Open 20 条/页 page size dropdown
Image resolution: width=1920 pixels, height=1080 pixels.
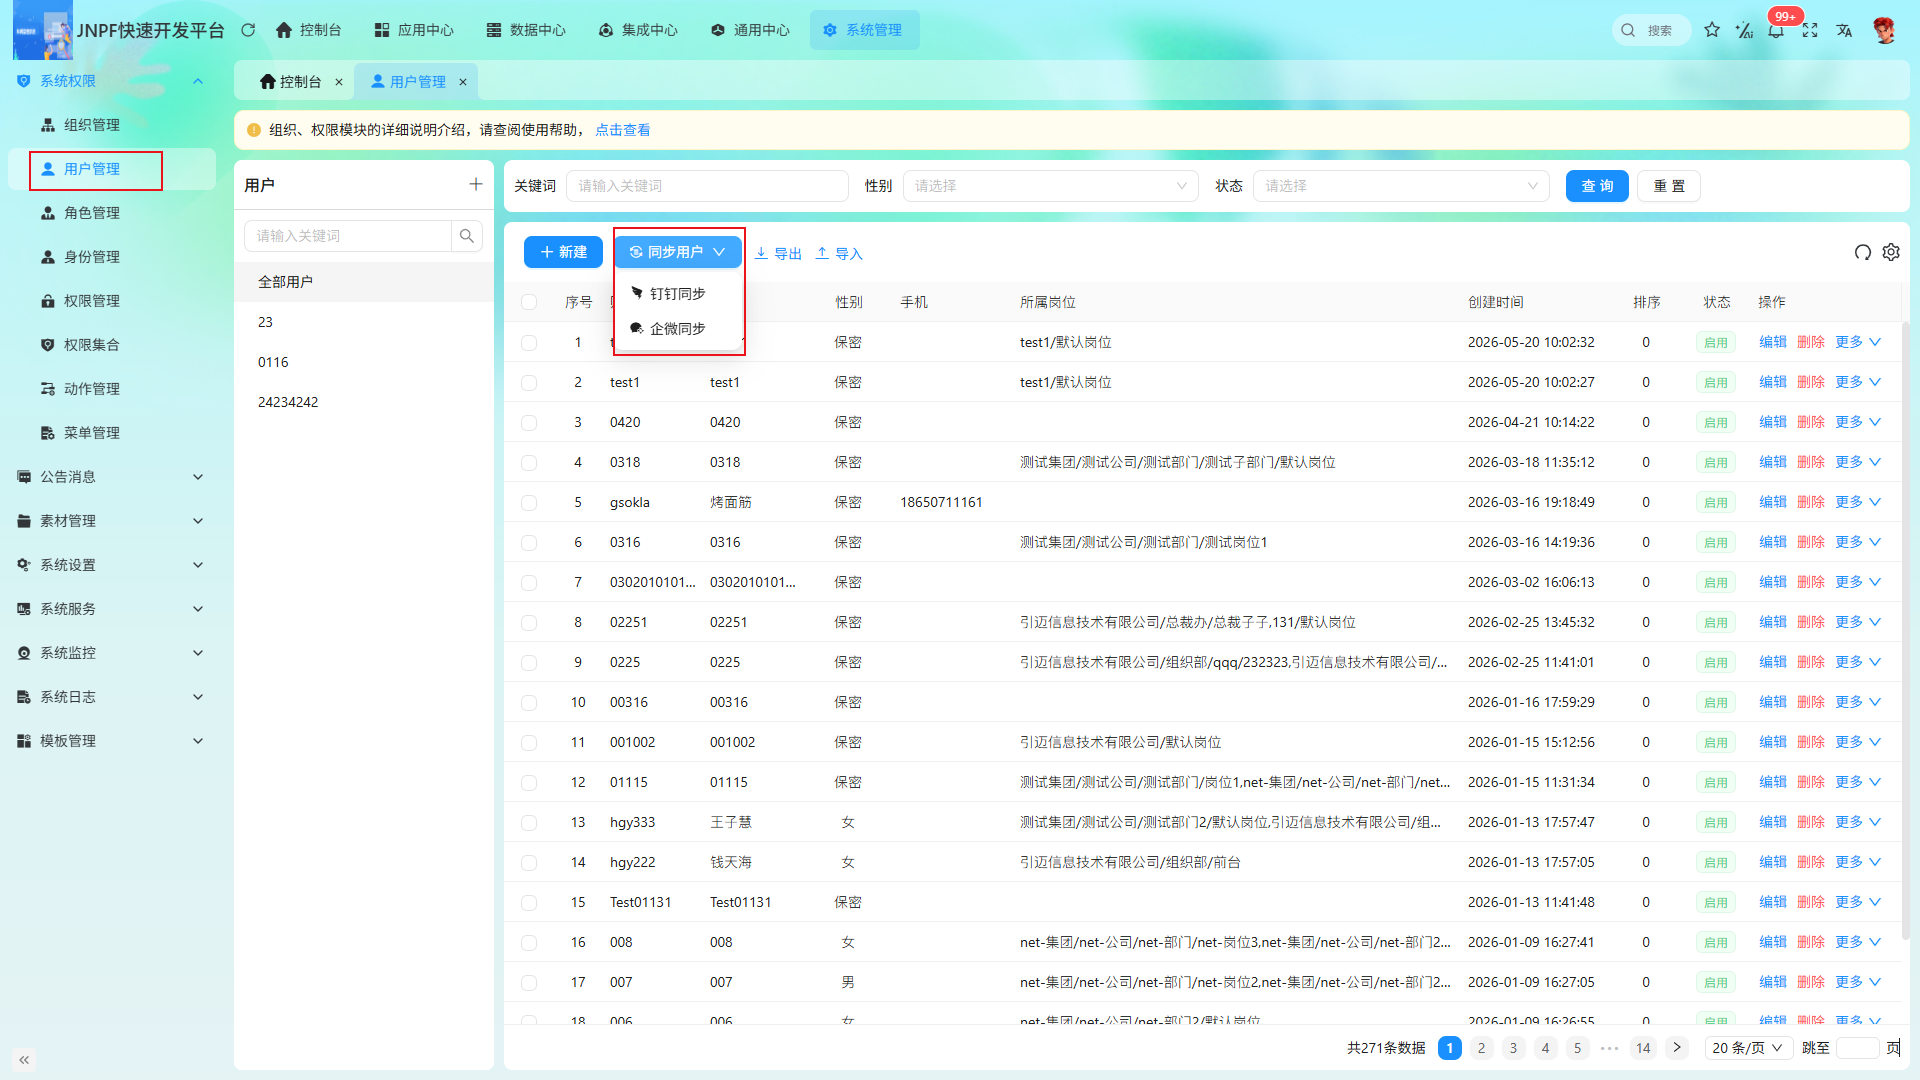point(1747,1048)
